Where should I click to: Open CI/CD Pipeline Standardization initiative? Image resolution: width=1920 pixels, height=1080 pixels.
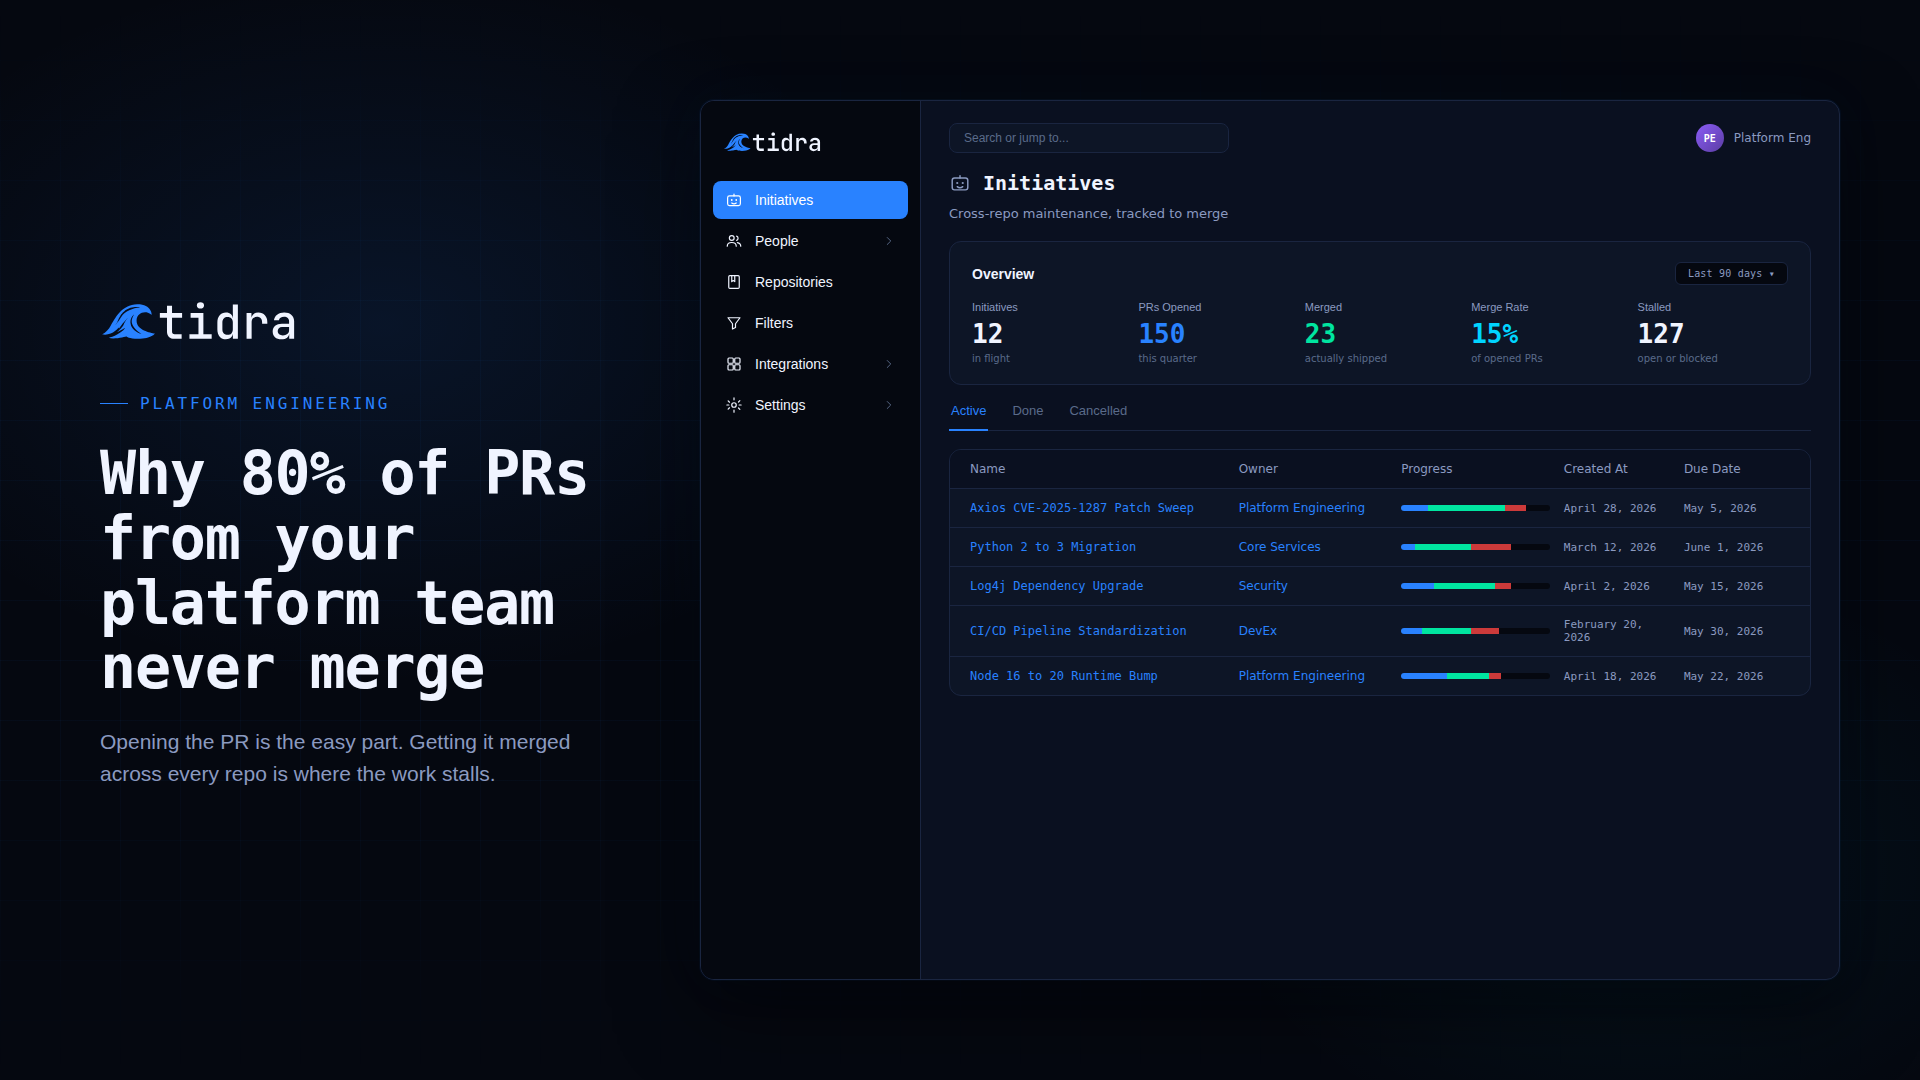1078,631
